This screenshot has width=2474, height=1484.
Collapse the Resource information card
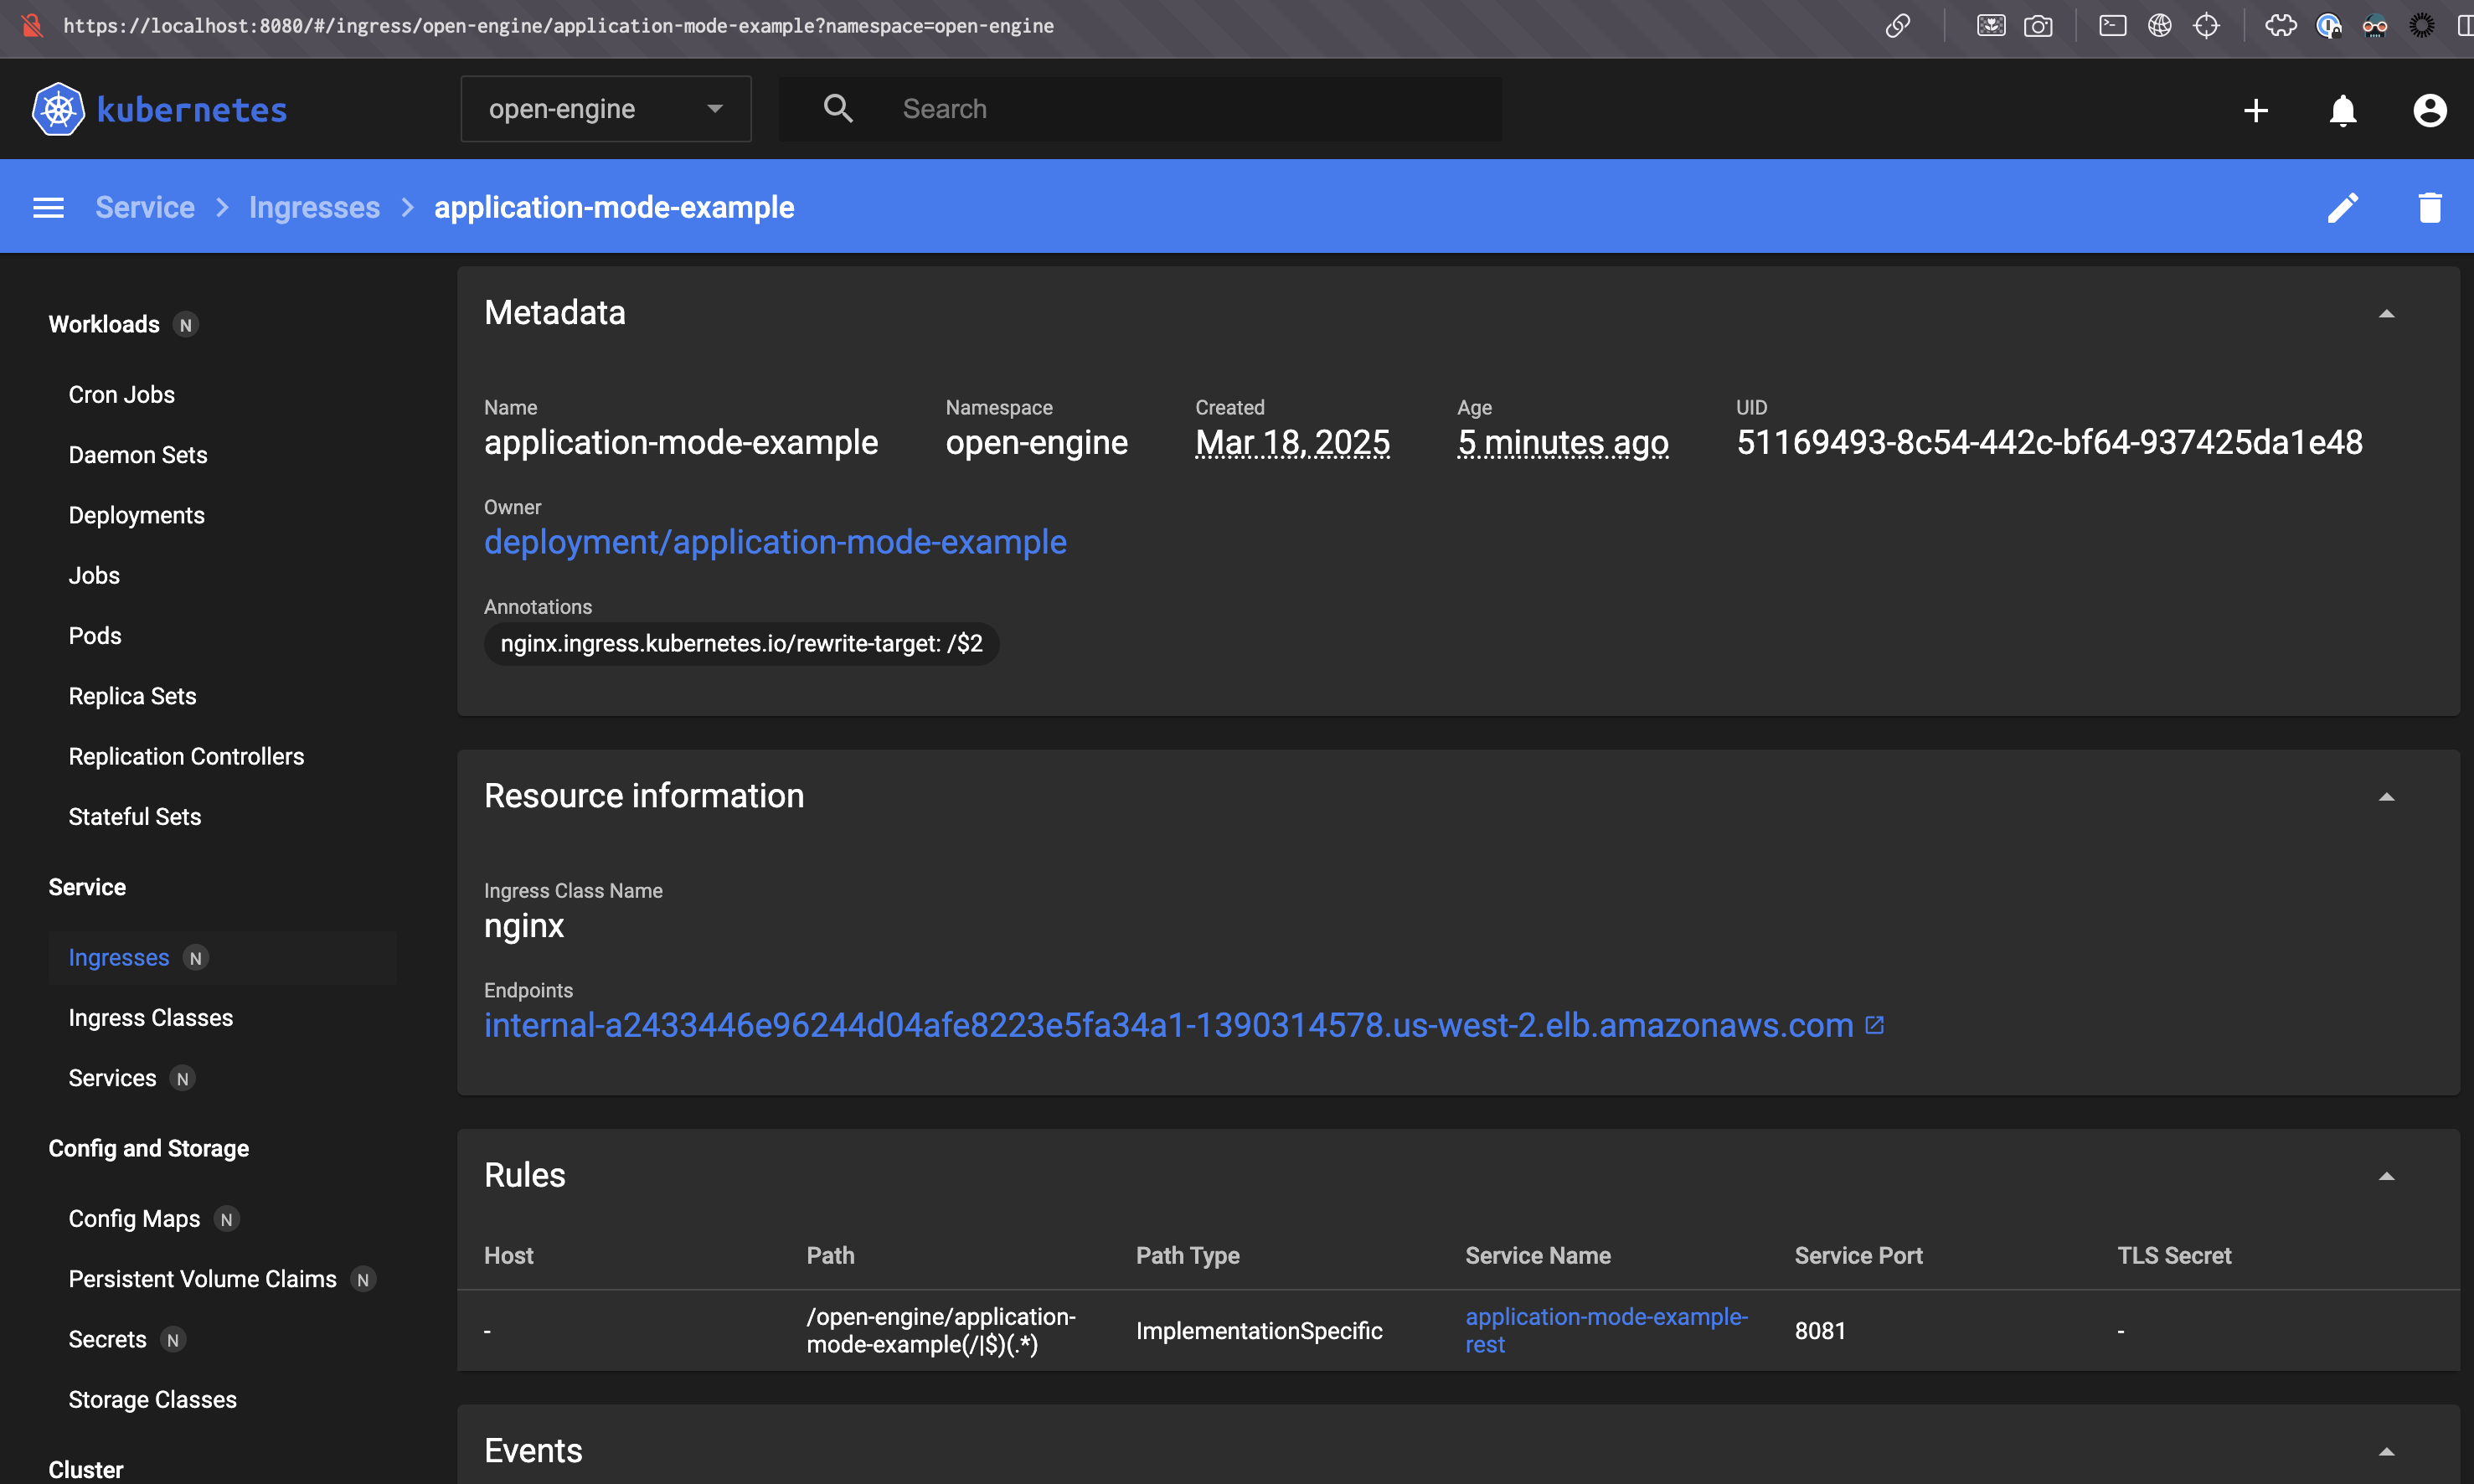2387,797
